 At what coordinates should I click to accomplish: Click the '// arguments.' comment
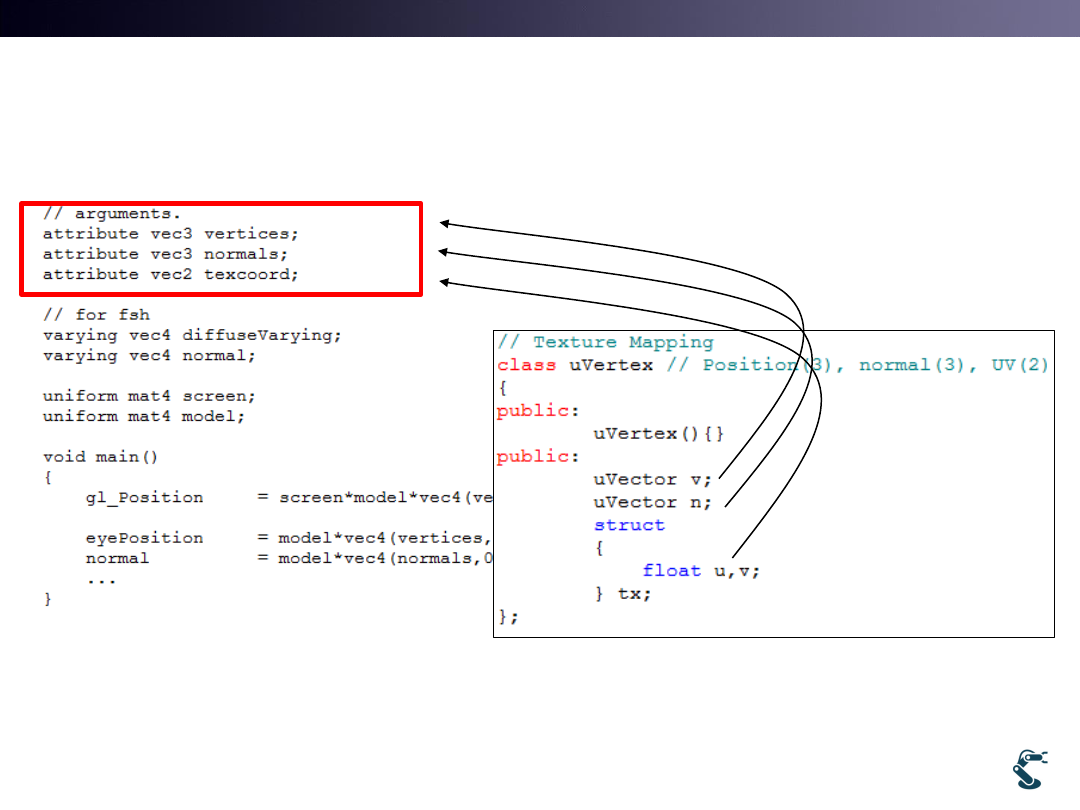click(111, 213)
